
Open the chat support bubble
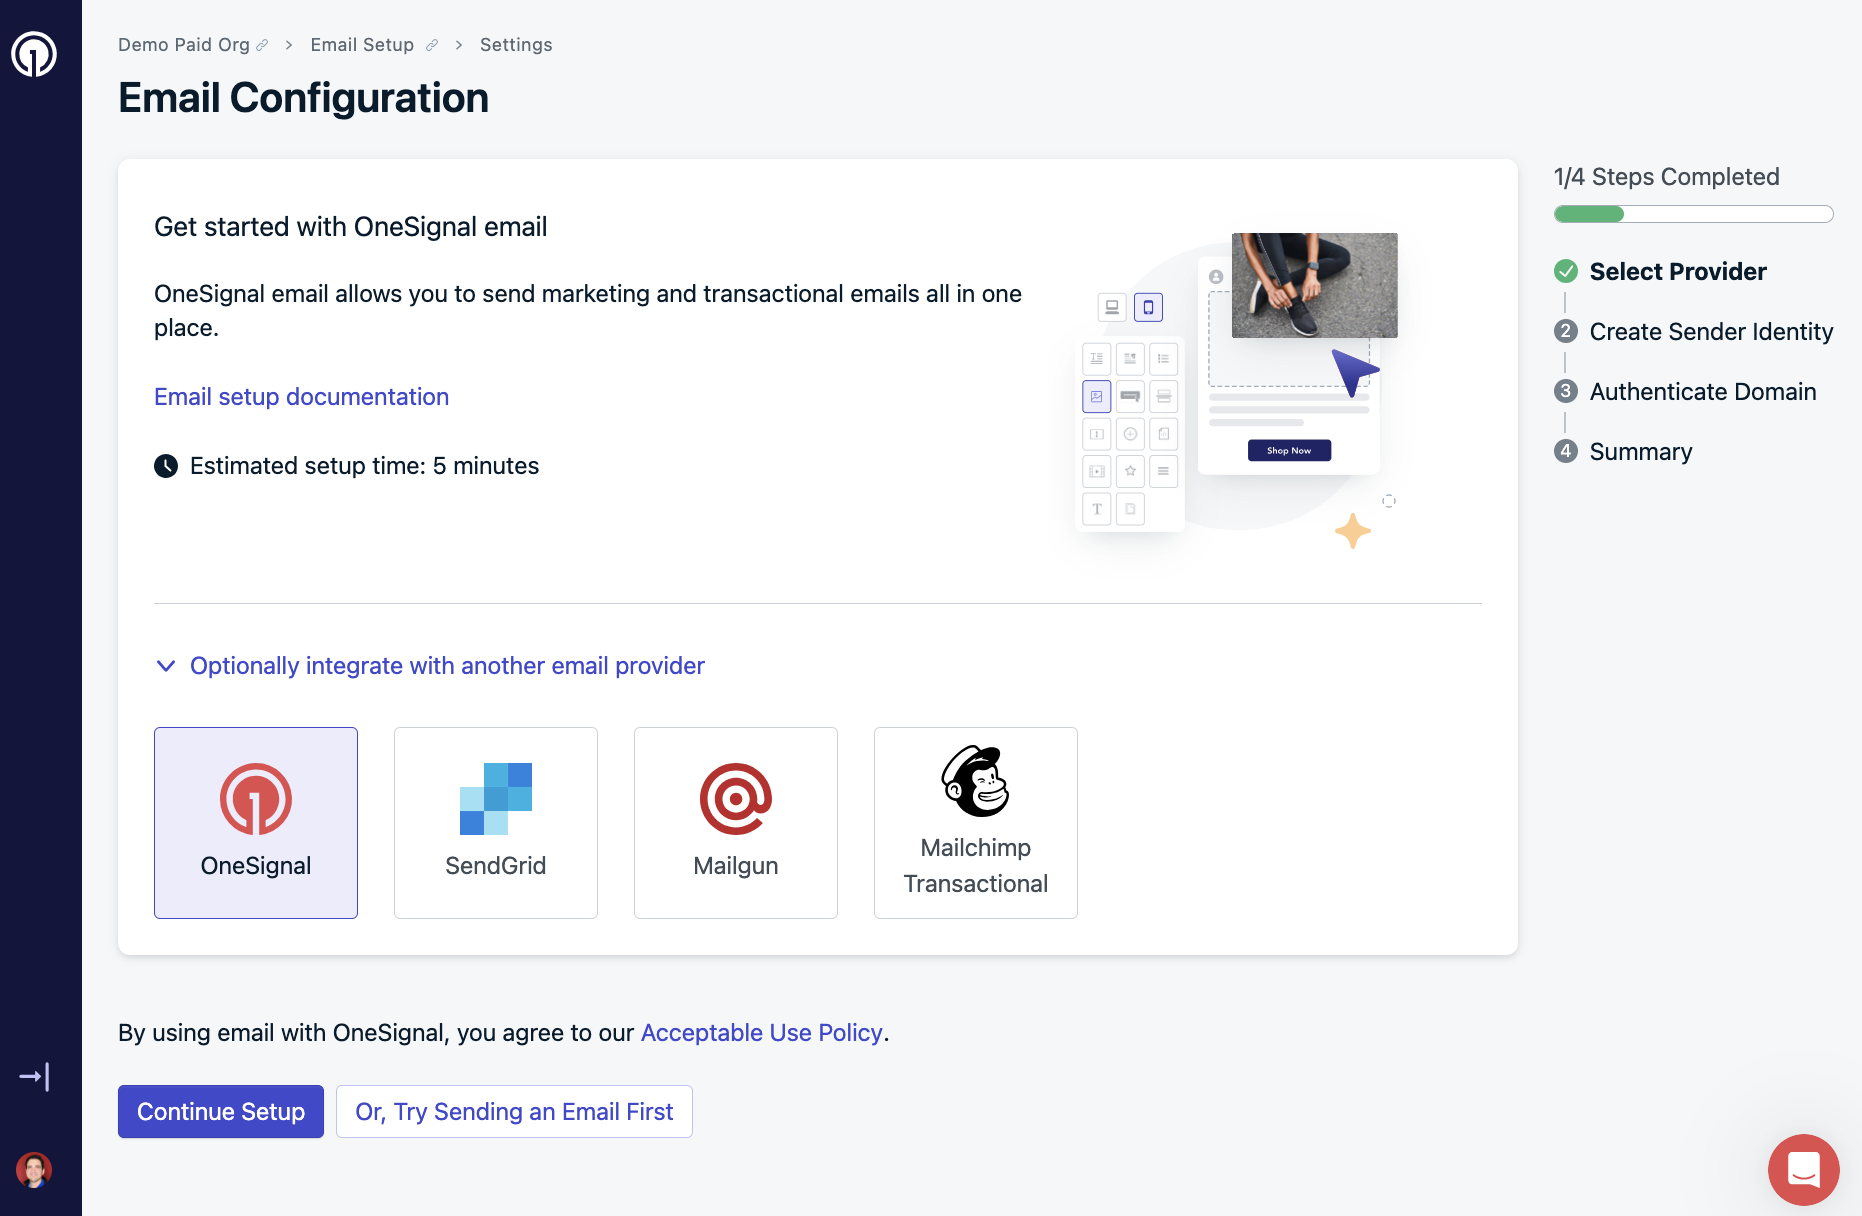coord(1804,1170)
